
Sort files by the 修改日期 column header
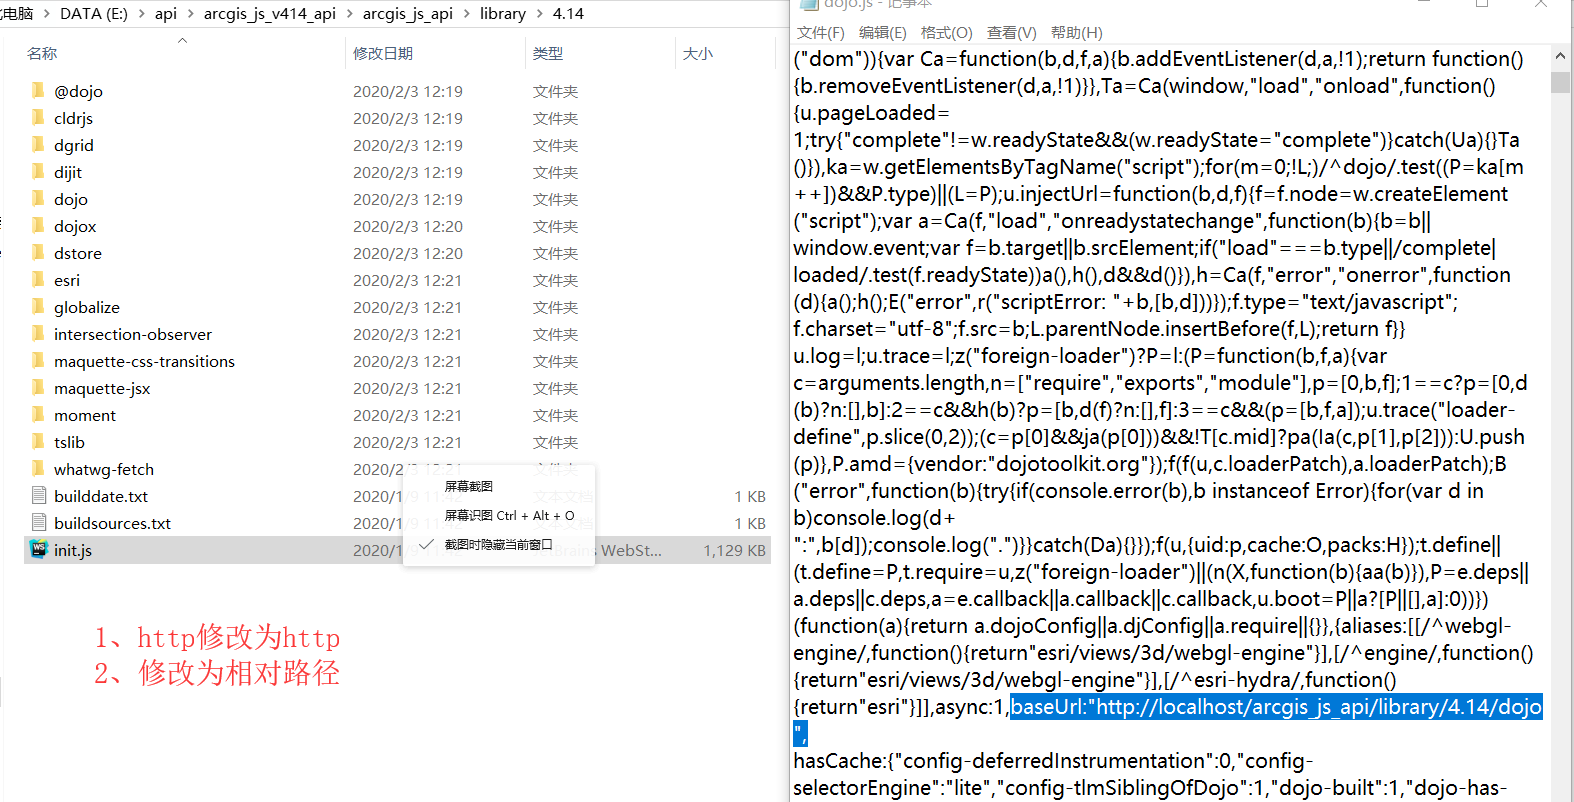click(383, 54)
